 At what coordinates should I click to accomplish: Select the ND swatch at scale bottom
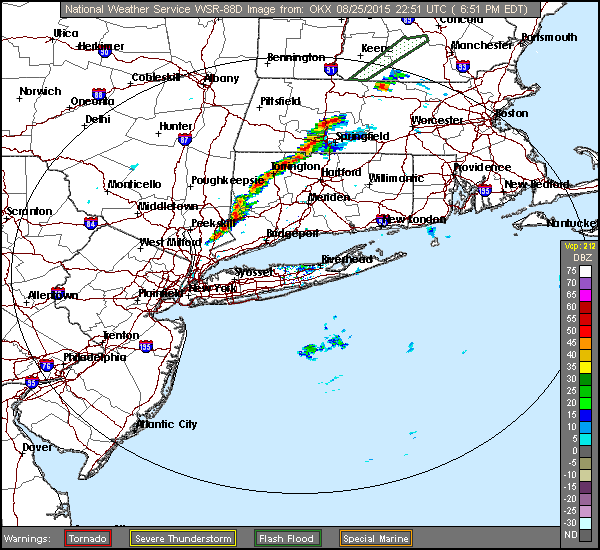[x=585, y=535]
